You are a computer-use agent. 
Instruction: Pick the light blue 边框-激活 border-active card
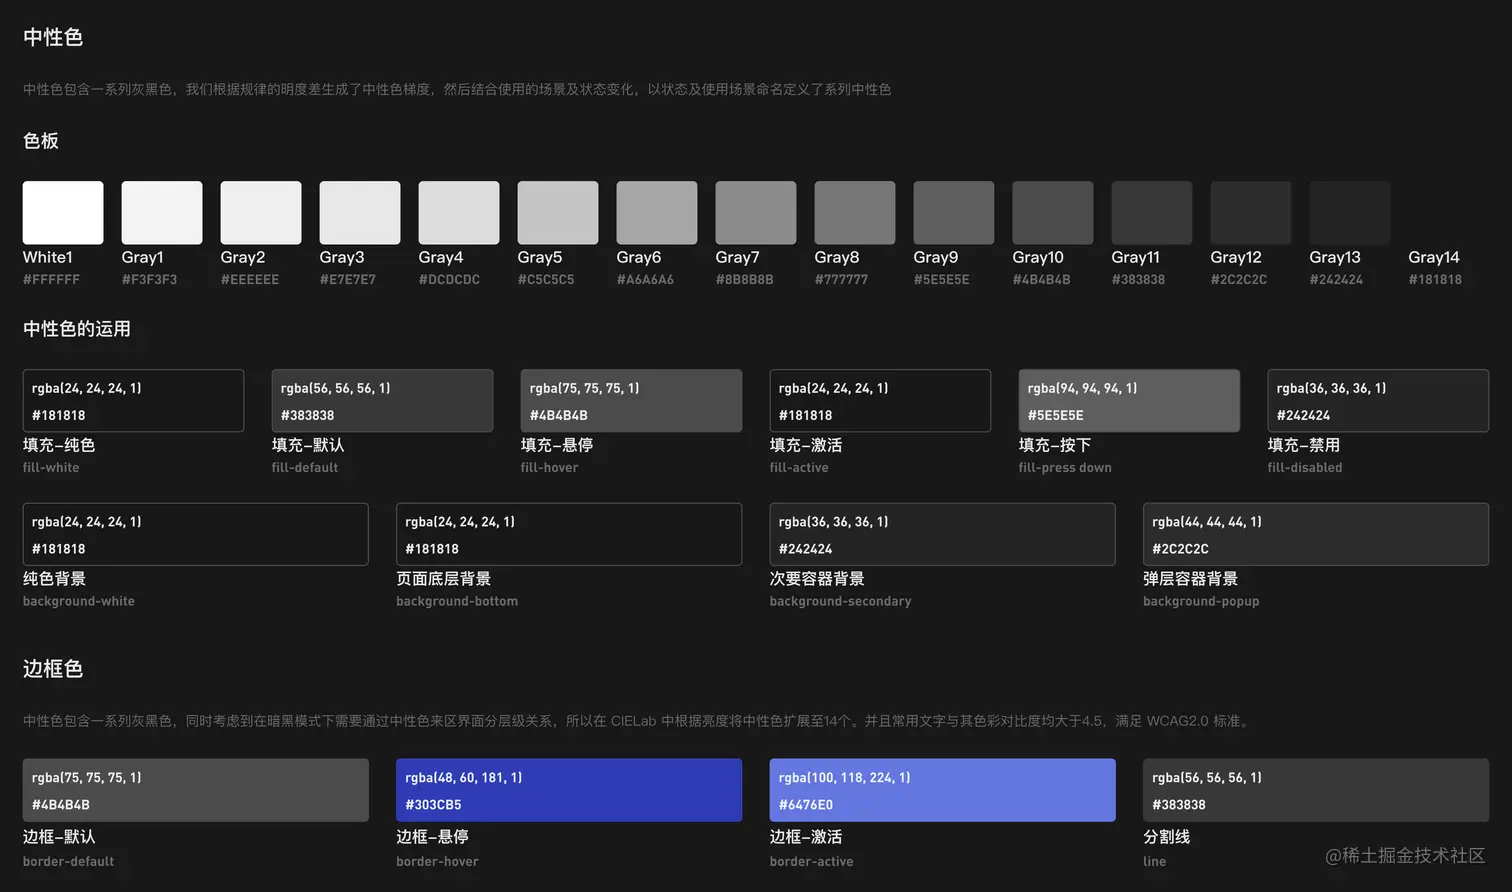[942, 790]
